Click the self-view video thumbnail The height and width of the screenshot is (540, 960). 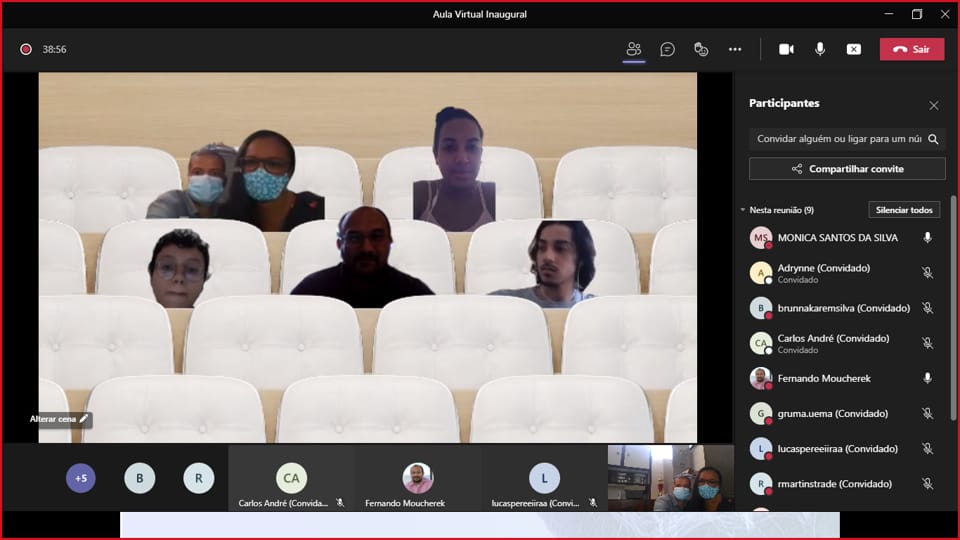click(671, 478)
